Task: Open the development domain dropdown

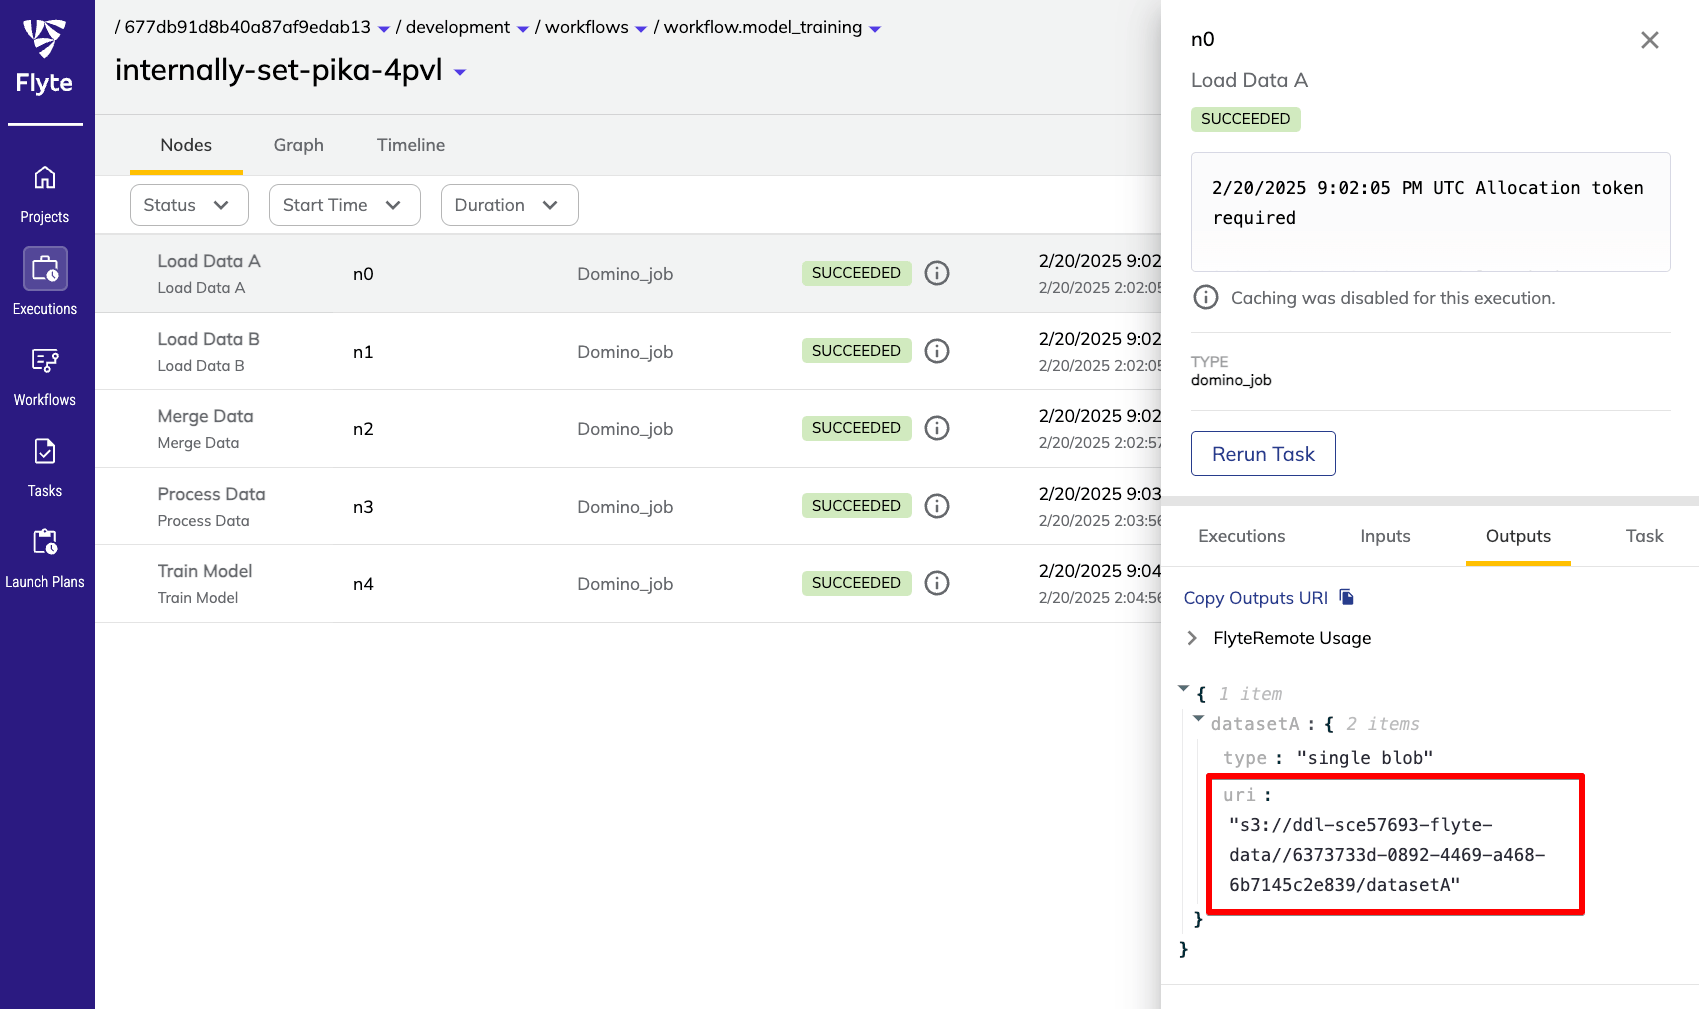Action: coord(523,29)
